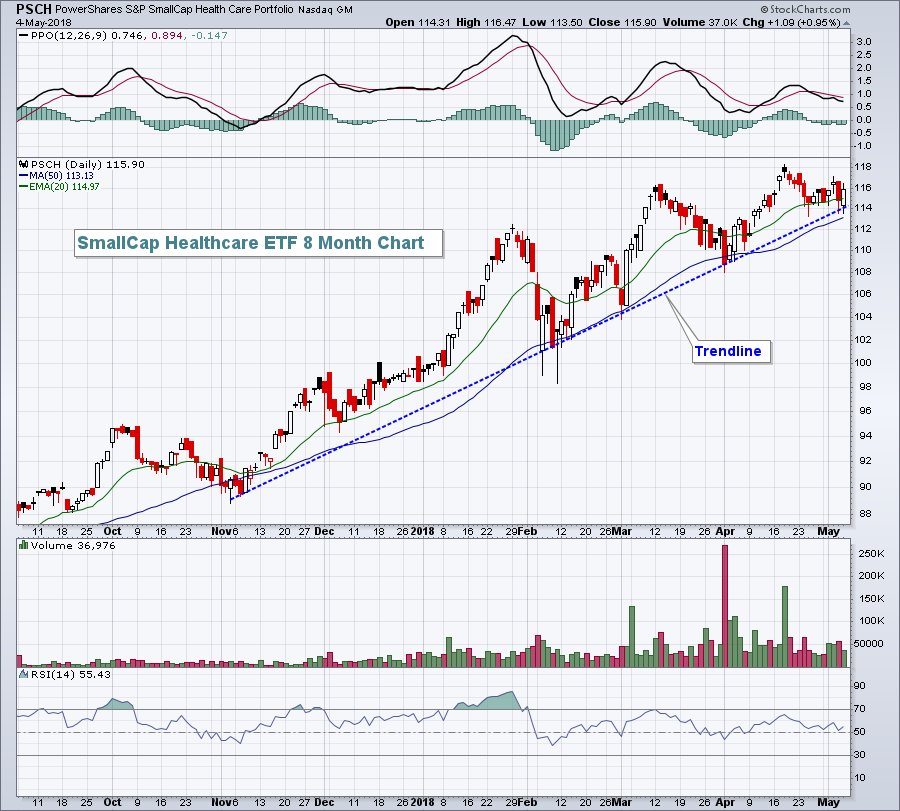Screen dimensions: 900x811
Task: Click the green line marker before EMA(20)
Action: click(x=24, y=187)
